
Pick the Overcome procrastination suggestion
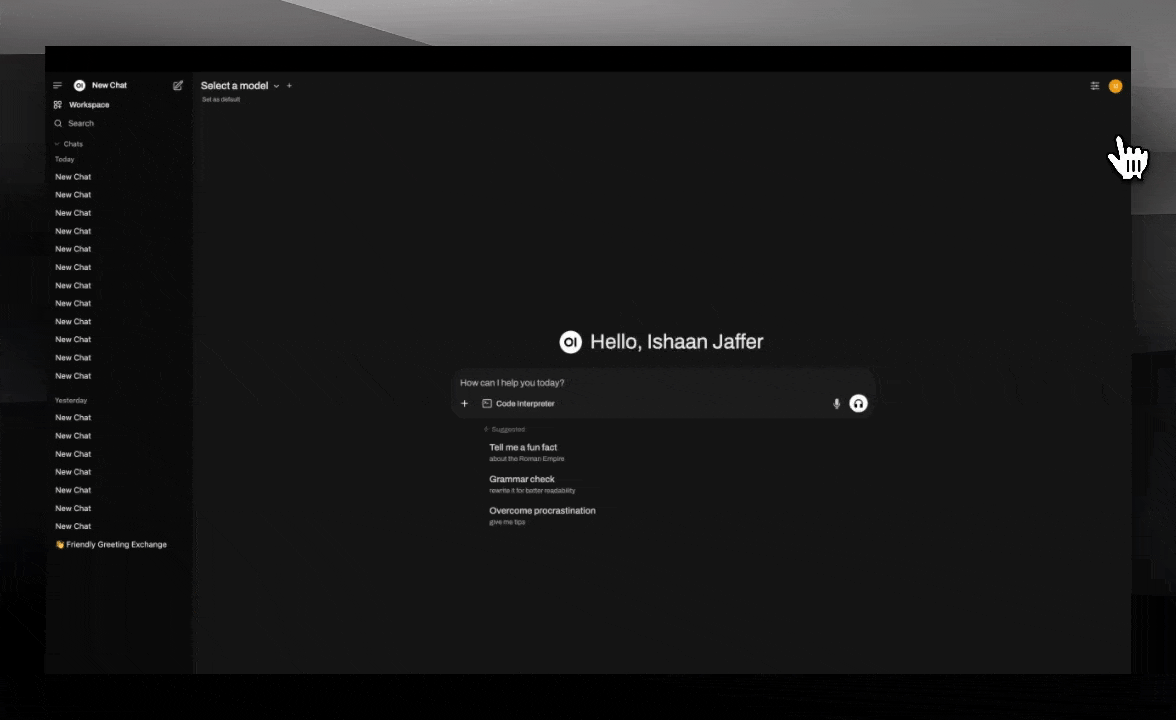[542, 511]
